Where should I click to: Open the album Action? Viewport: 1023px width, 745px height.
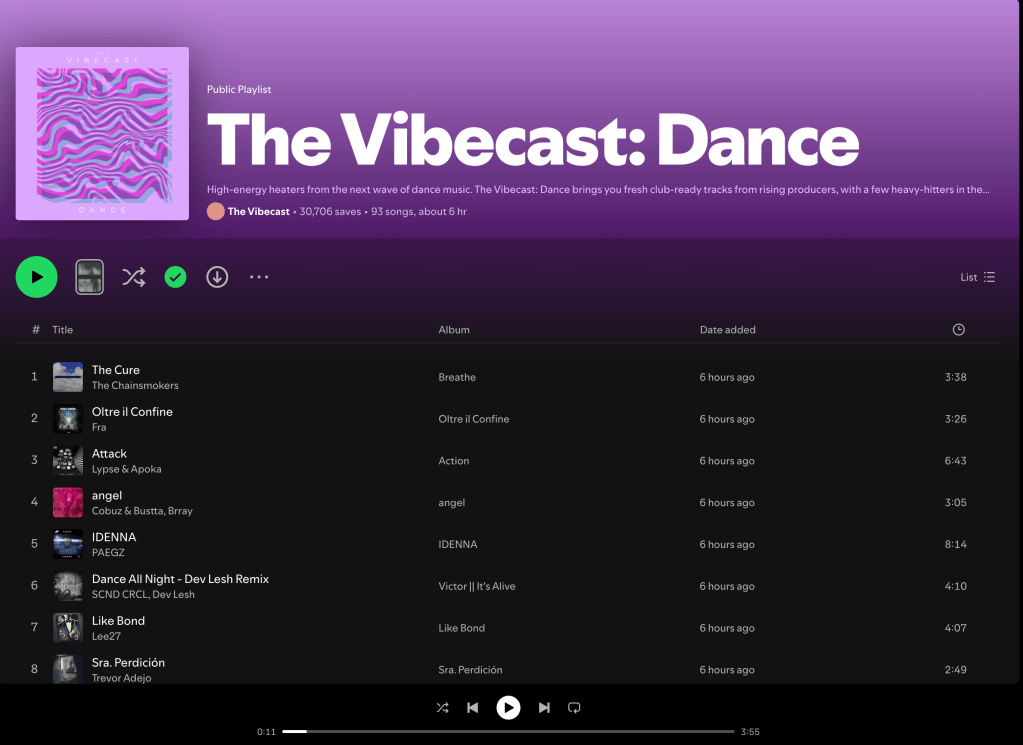tap(453, 461)
